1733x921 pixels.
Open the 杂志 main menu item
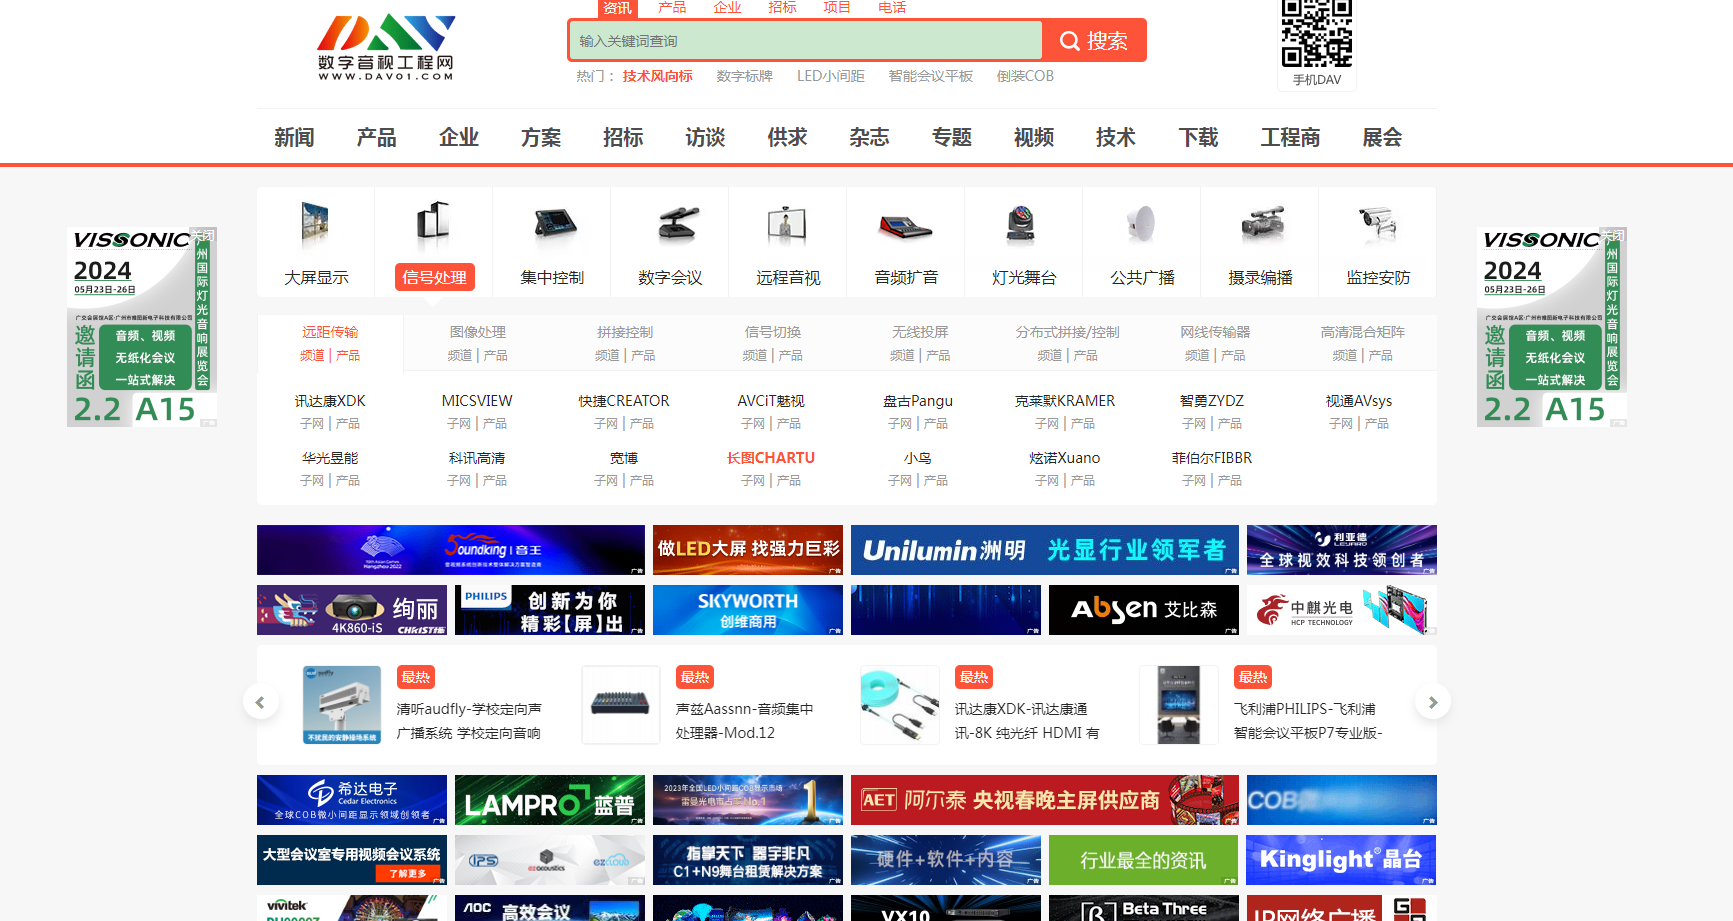pos(869,137)
